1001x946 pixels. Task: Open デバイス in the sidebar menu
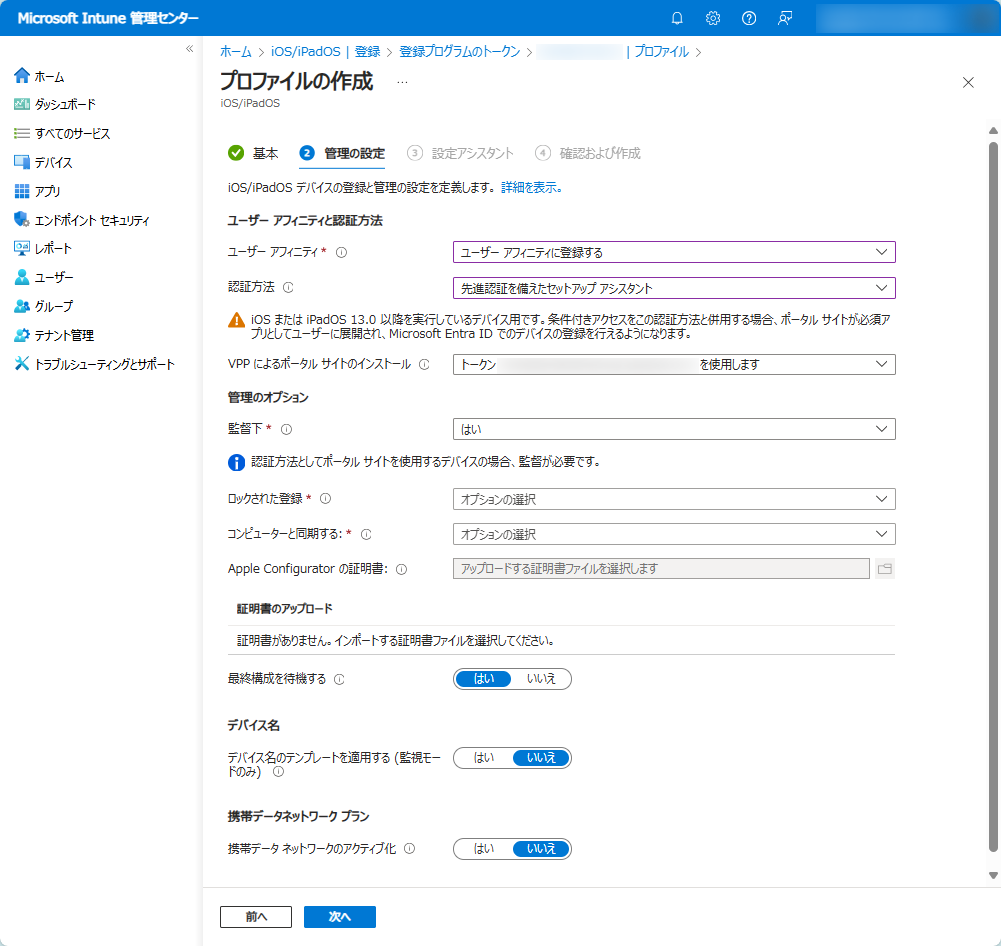tap(54, 162)
